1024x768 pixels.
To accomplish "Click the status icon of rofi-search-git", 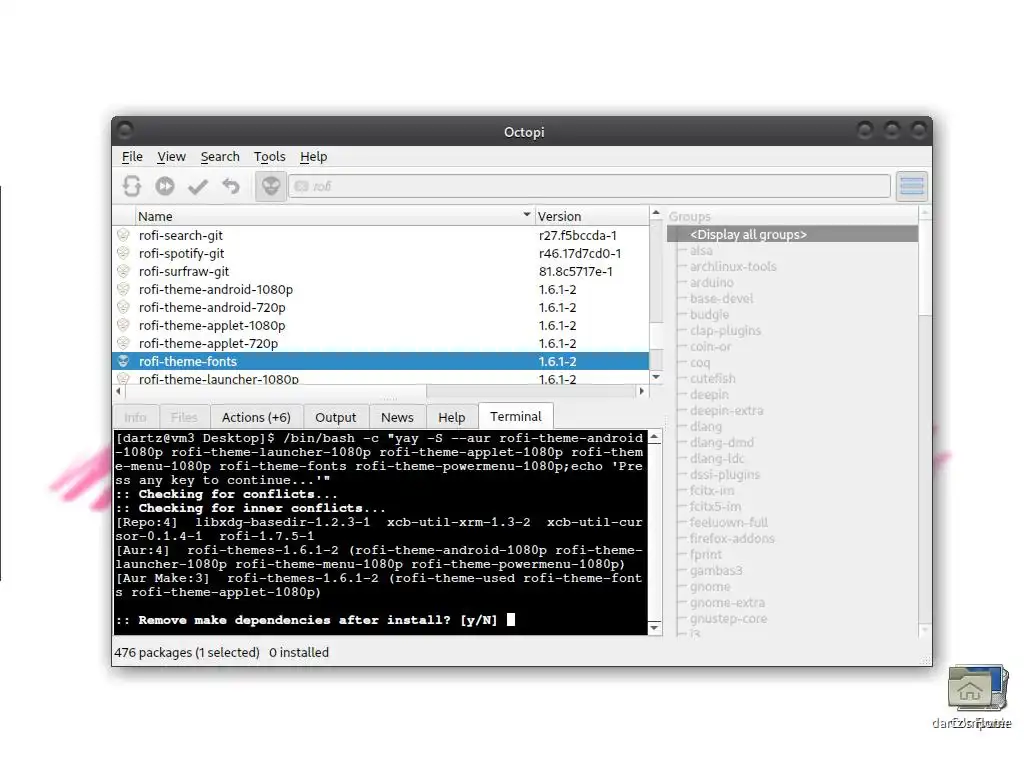I will 123,234.
